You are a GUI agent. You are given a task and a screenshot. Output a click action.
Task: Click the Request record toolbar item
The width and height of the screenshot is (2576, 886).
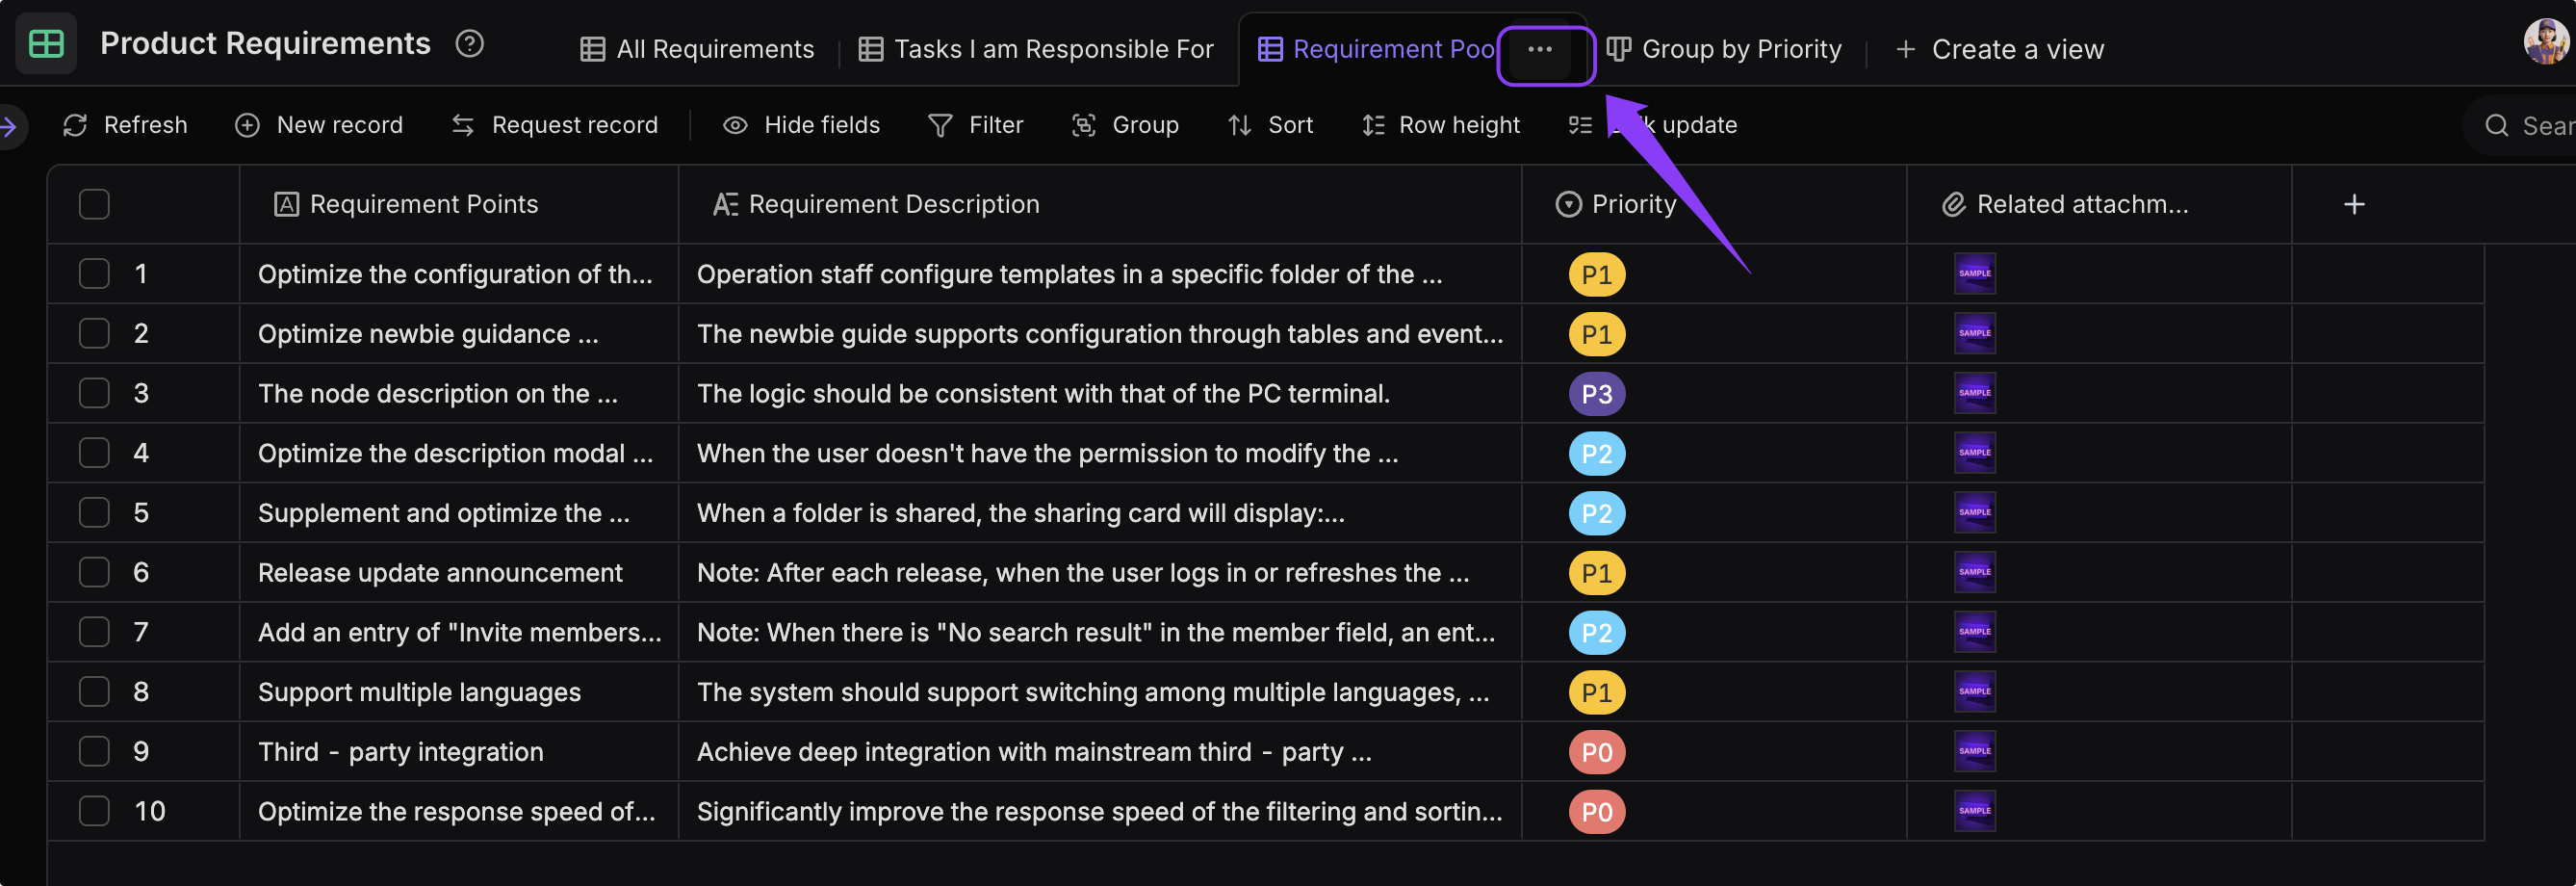pyautogui.click(x=554, y=125)
